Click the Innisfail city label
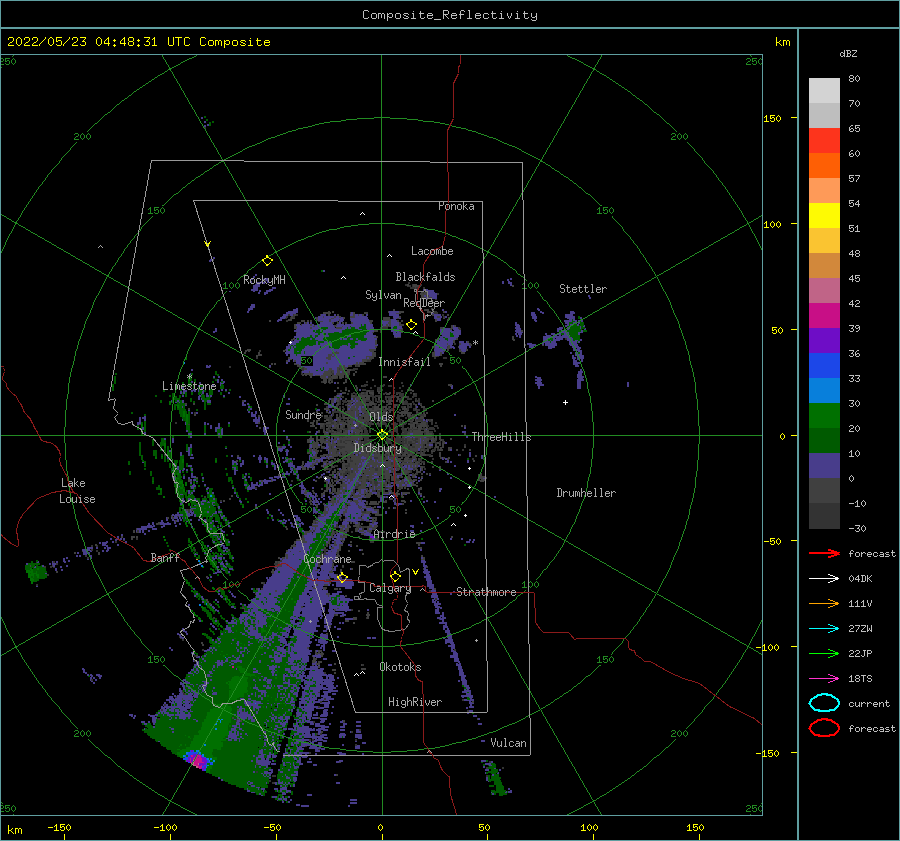Viewport: 900px width, 841px height. click(404, 362)
